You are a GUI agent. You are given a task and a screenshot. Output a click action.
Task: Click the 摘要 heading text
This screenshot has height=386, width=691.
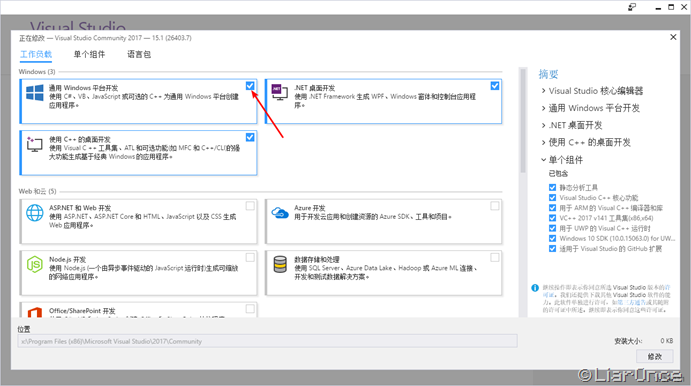pos(548,74)
